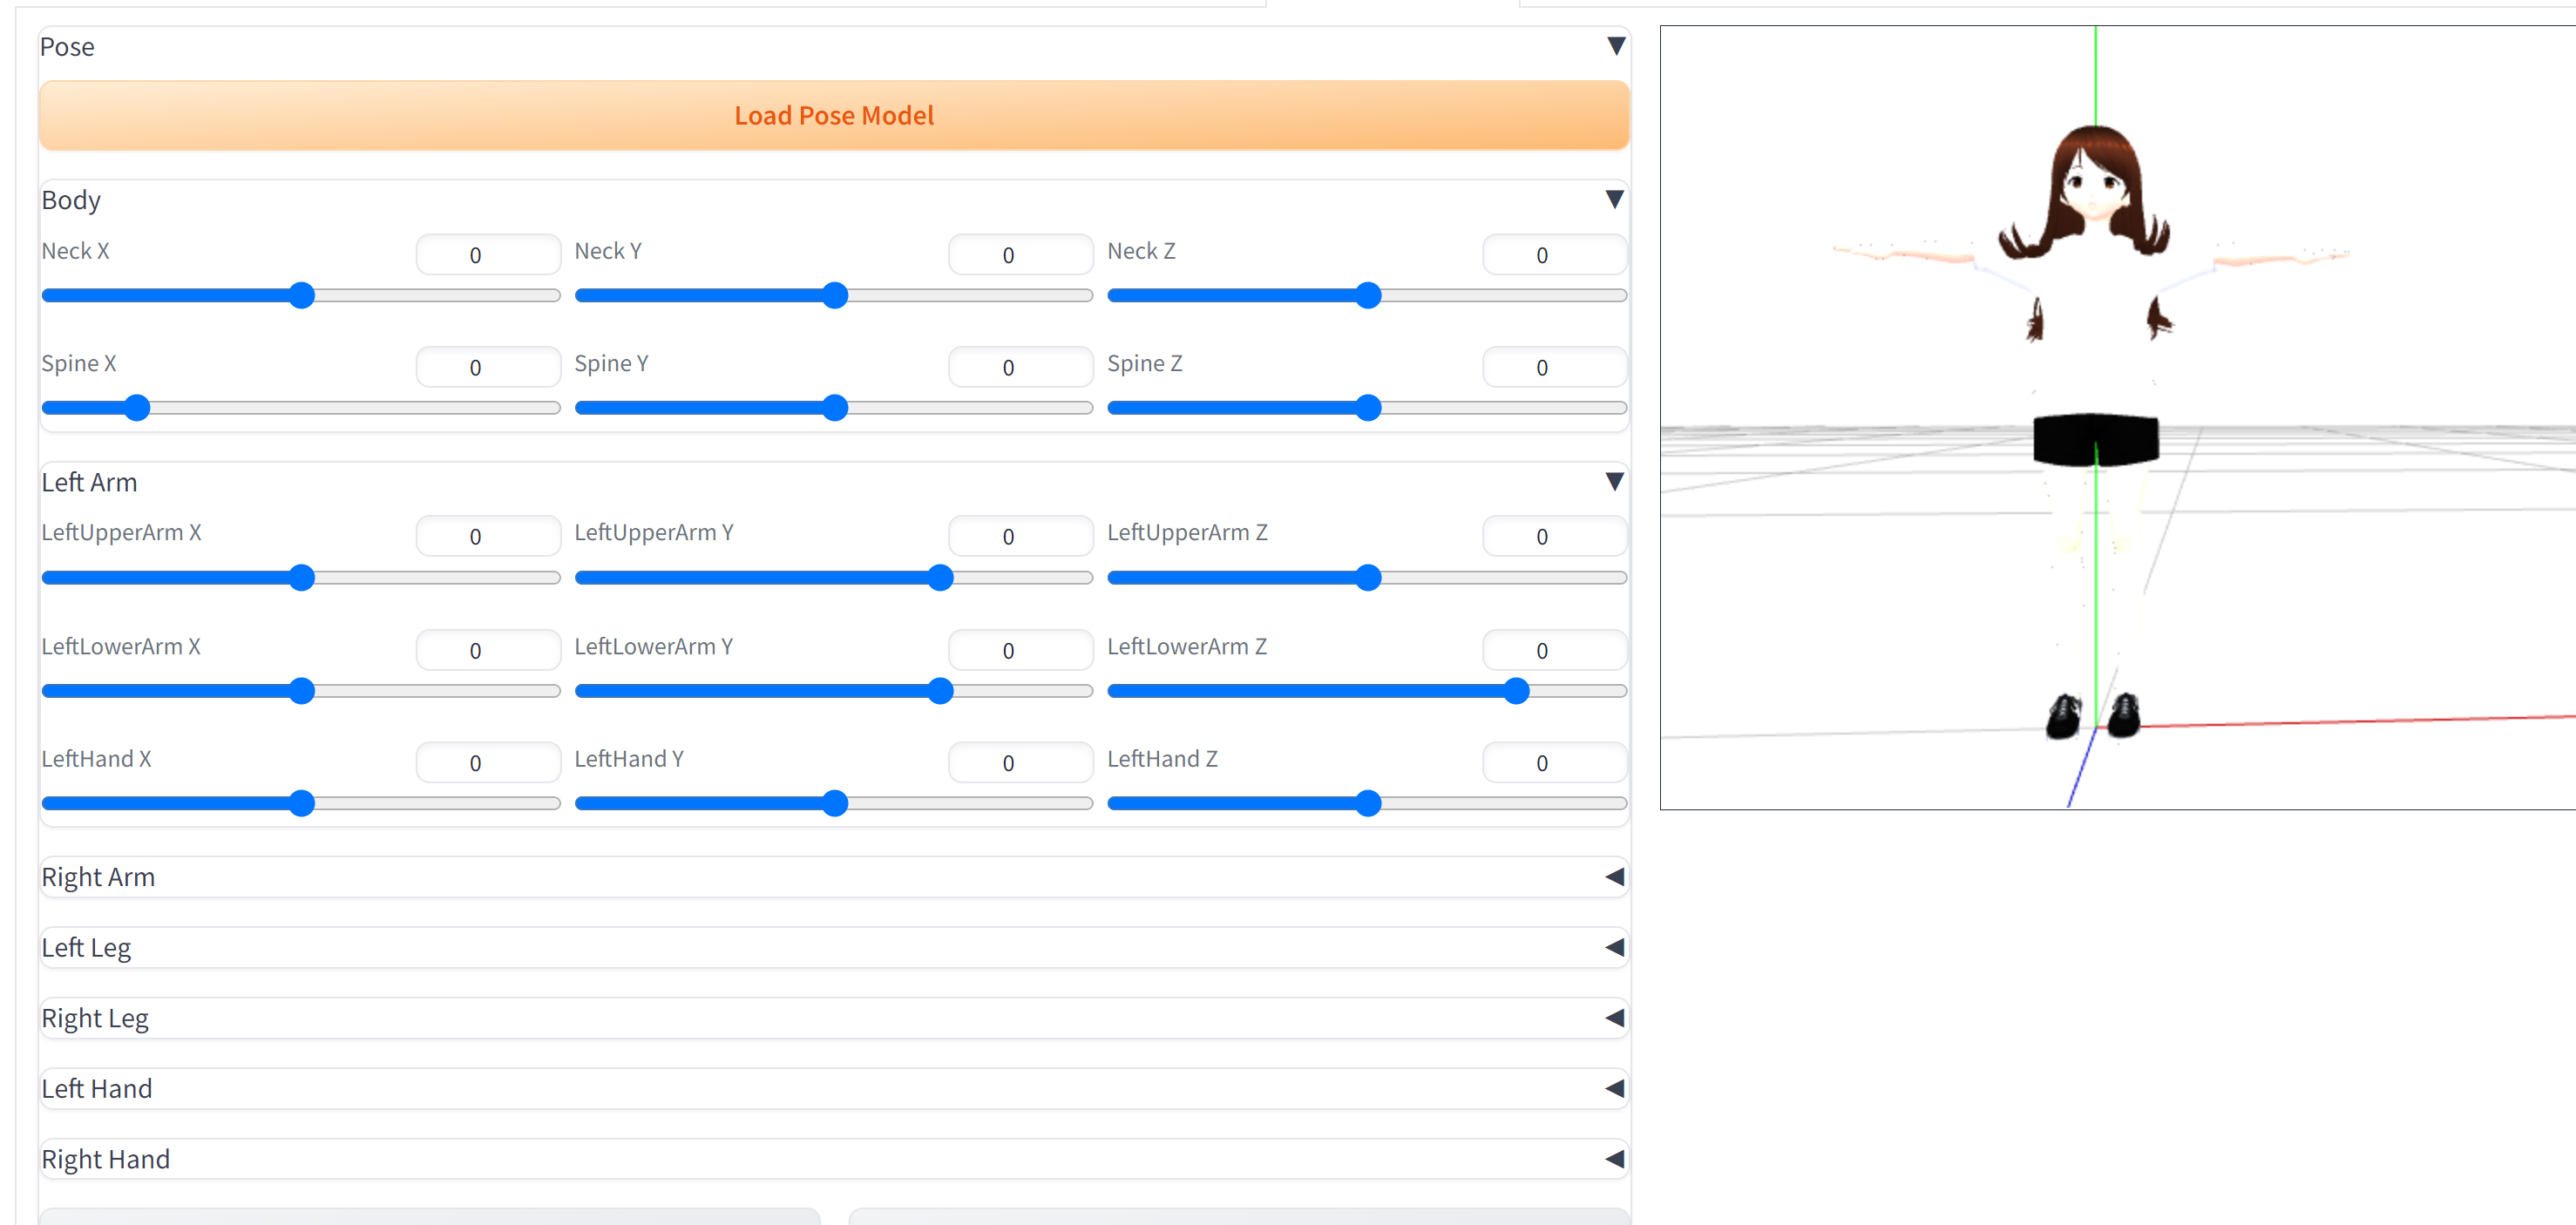Screen dimensions: 2576x1225
Task: Click the LeftHand Y slider handle
Action: pos(835,803)
